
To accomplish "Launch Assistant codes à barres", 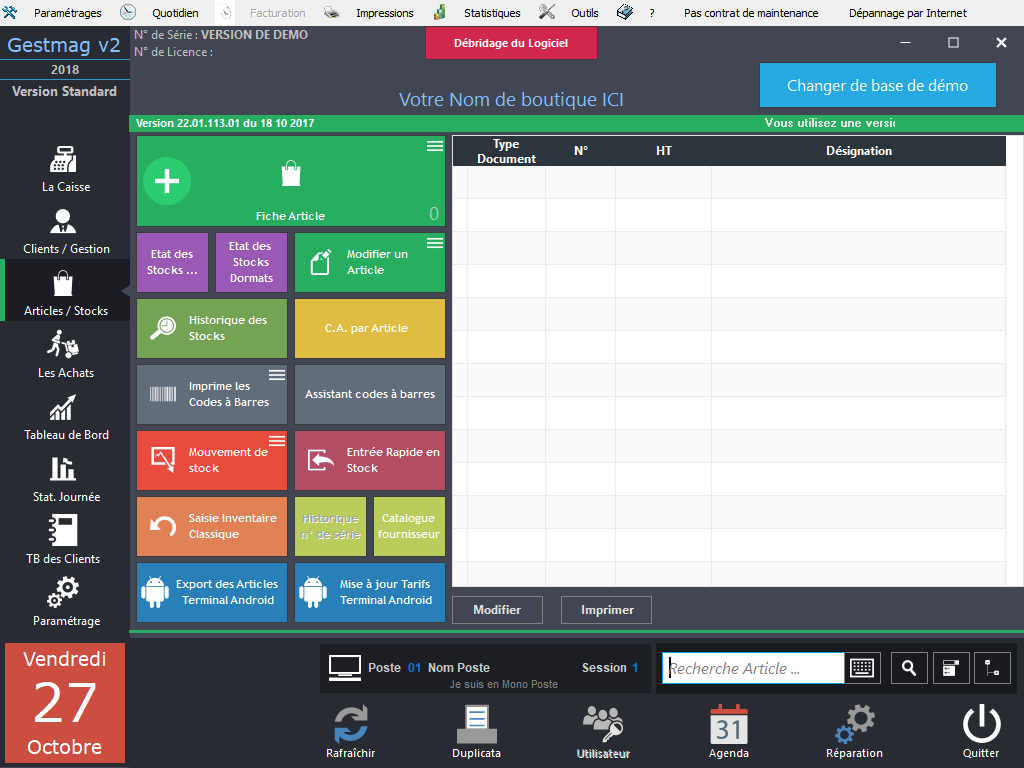I will click(x=370, y=394).
